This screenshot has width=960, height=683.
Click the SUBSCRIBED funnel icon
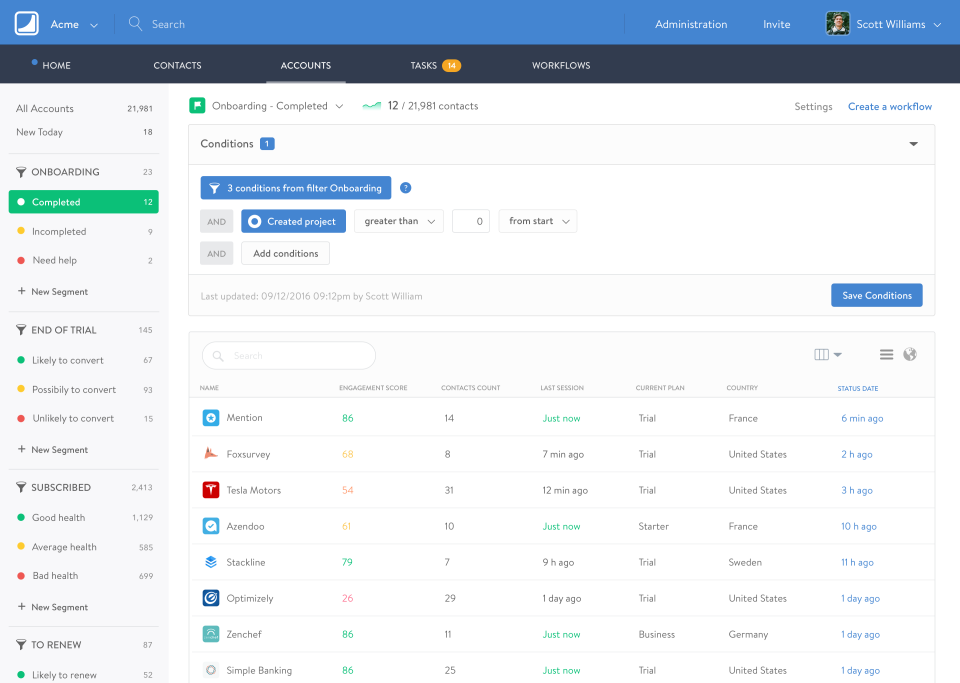[x=21, y=487]
